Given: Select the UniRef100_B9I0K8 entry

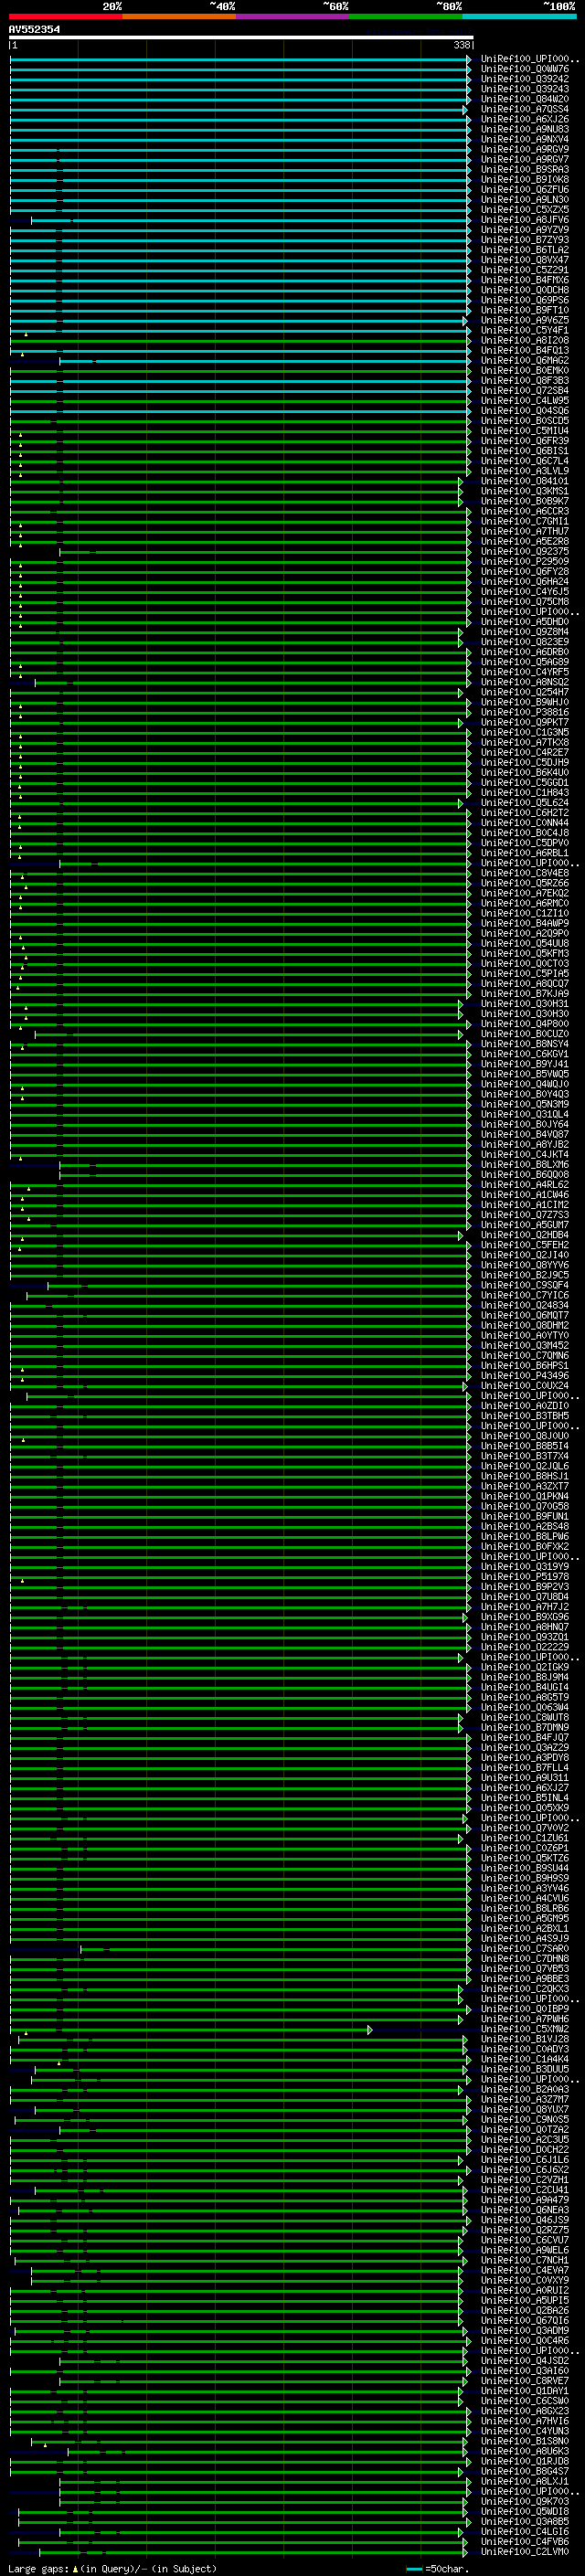Looking at the screenshot, I should [525, 179].
